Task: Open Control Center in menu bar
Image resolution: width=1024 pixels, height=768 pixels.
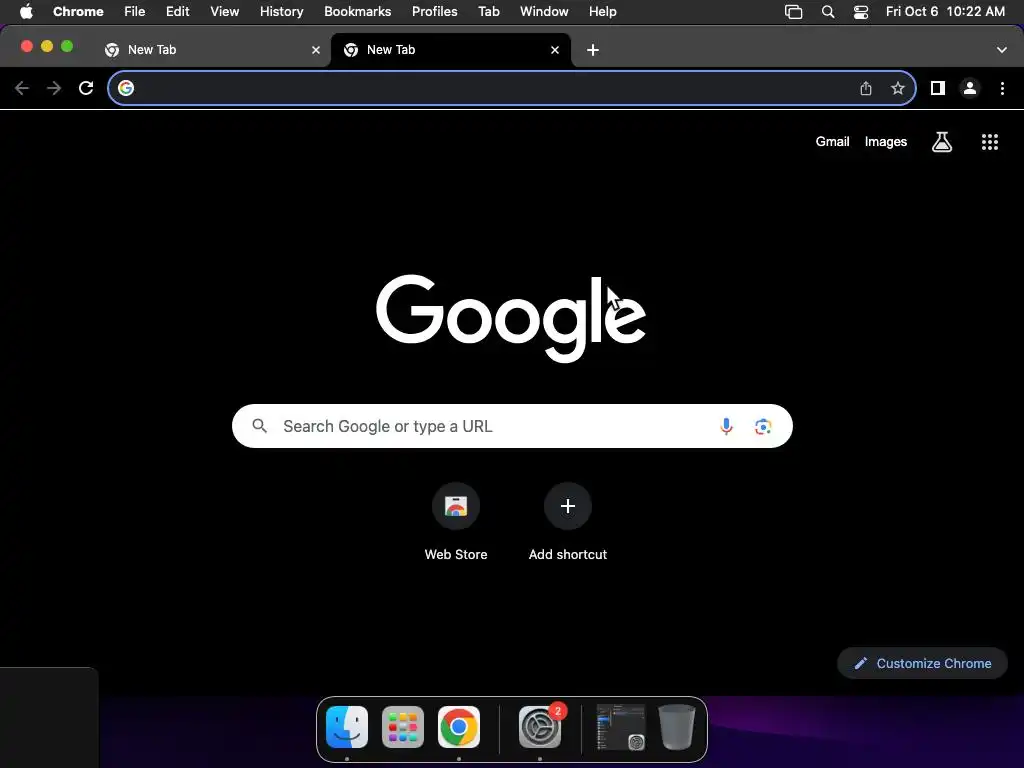Action: (861, 12)
